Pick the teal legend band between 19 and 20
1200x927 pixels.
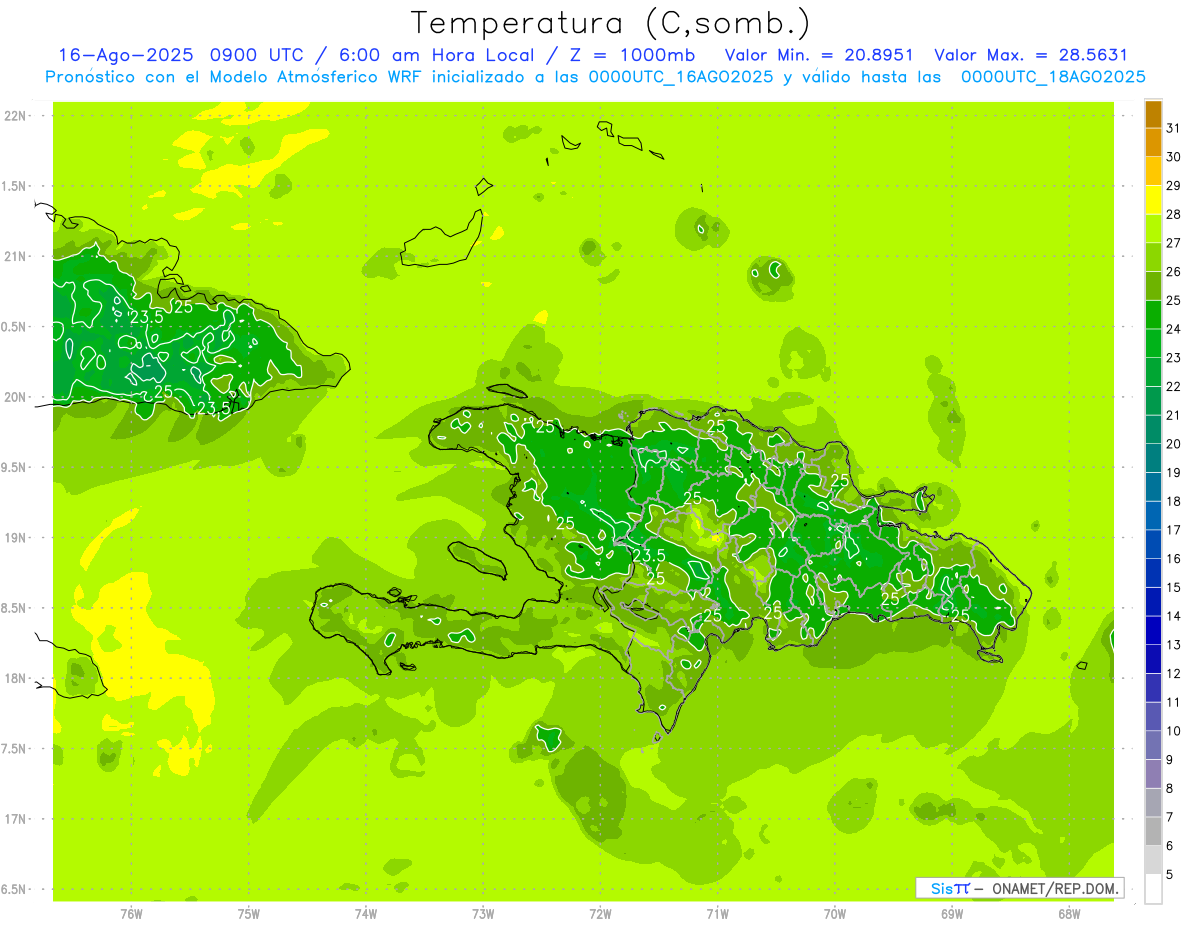[1153, 458]
